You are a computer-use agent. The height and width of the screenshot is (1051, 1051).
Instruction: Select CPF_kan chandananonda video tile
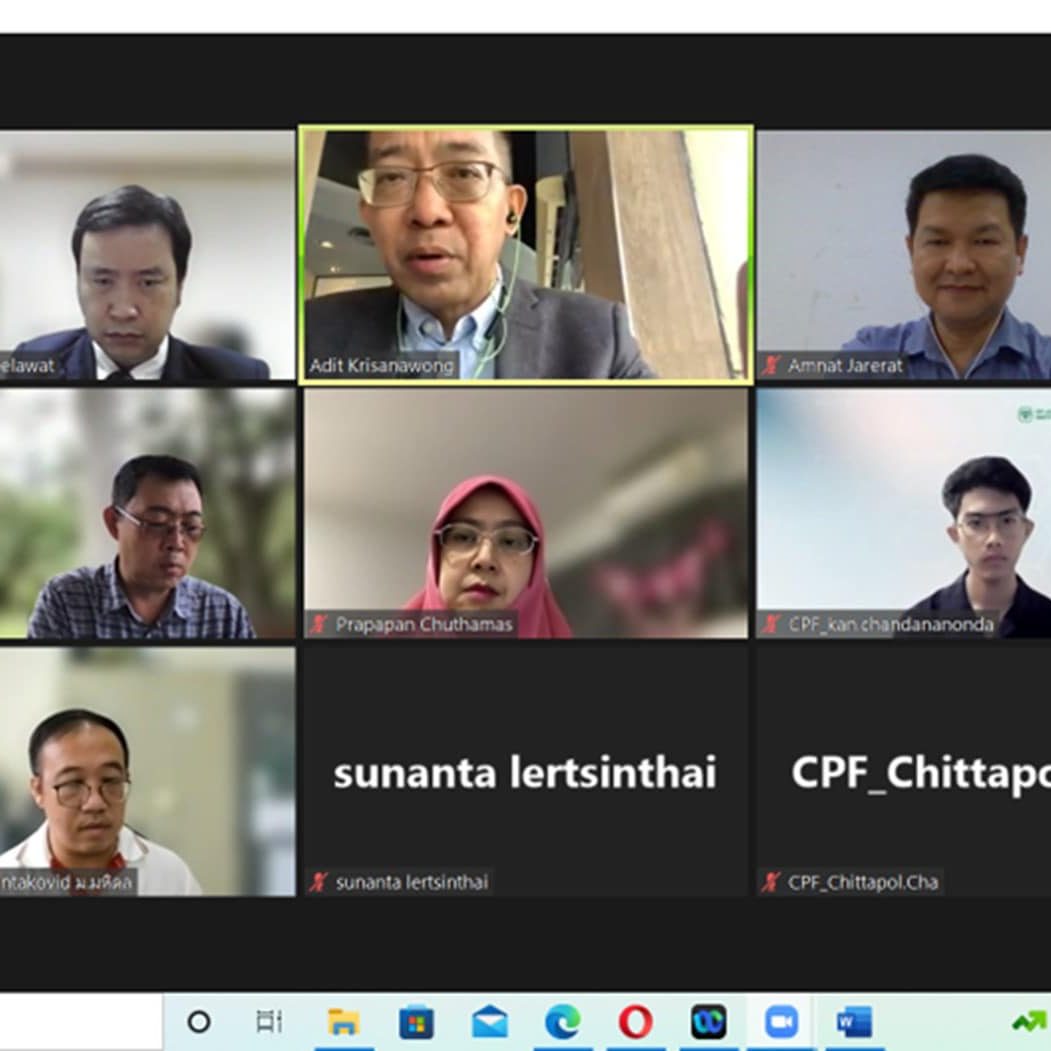pos(904,513)
